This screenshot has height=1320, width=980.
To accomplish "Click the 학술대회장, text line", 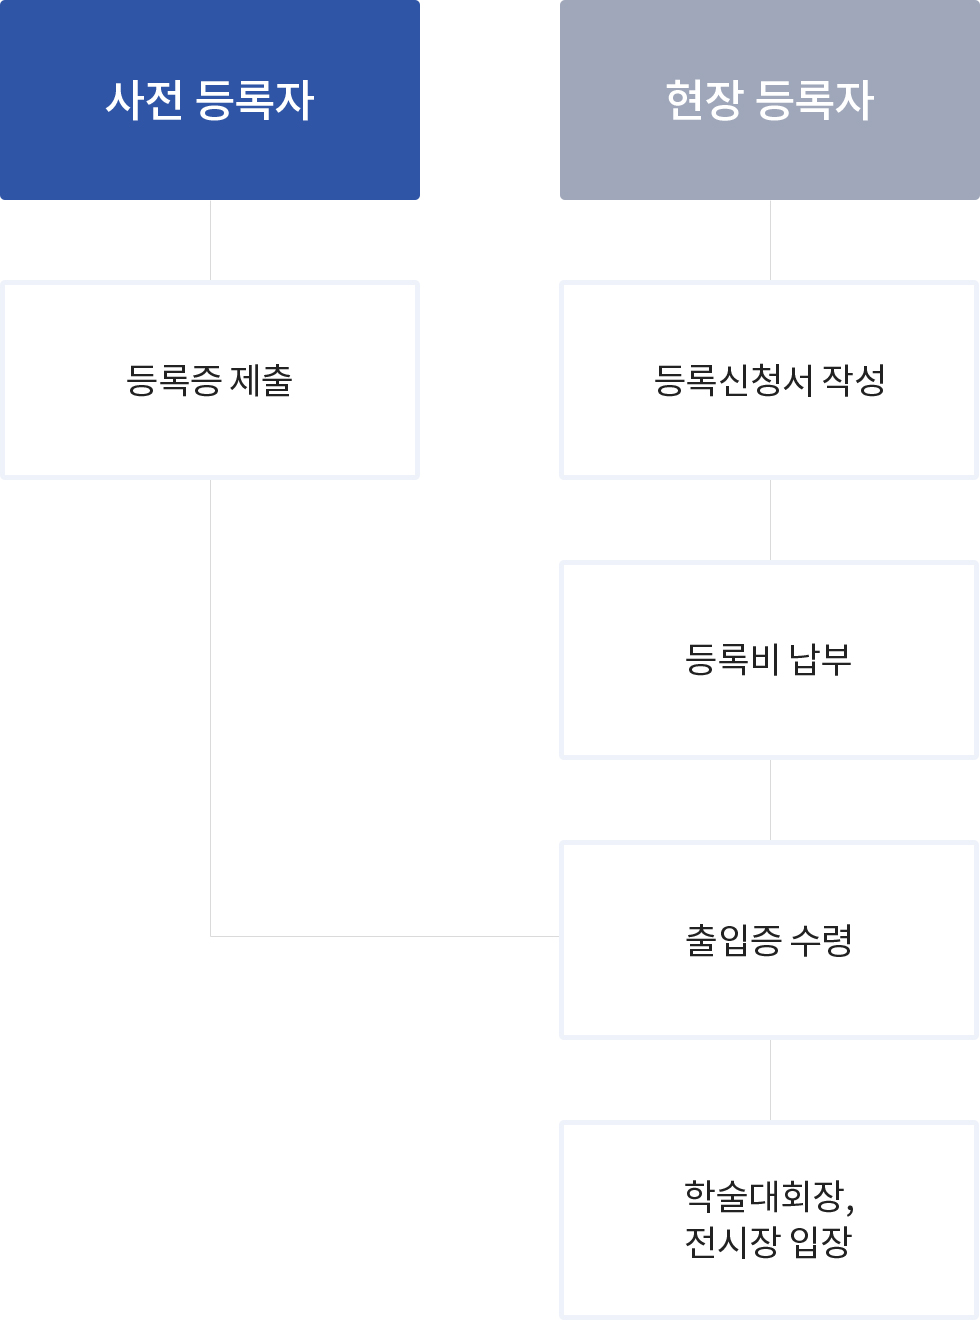I will point(769,1196).
